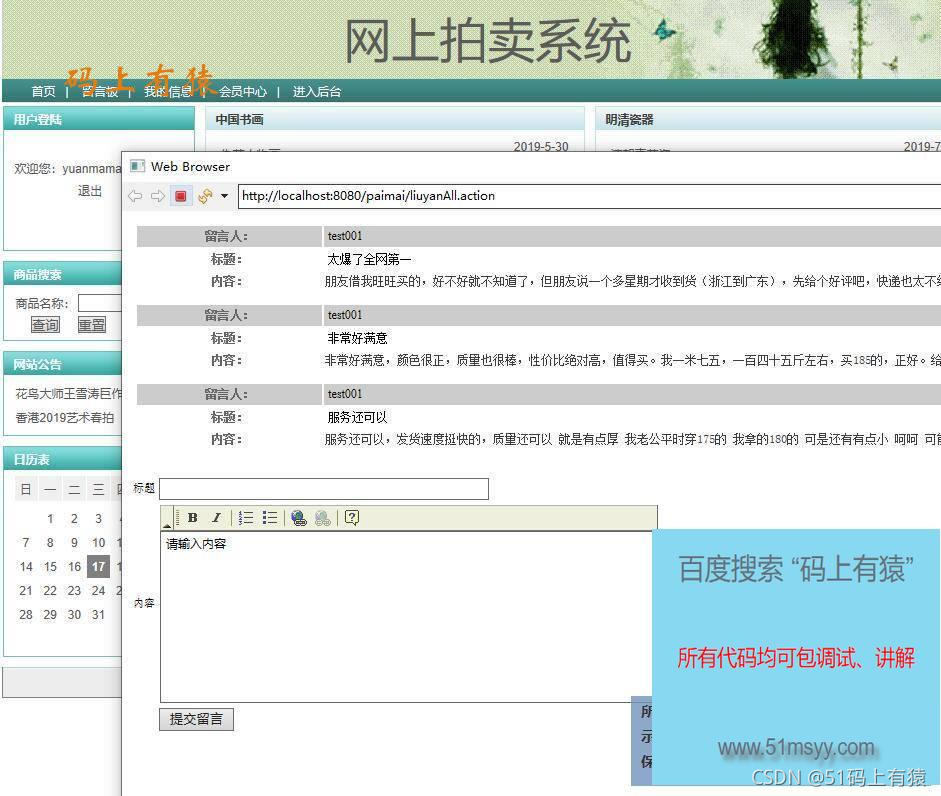Open editor help via the question mark icon
Screen dimensions: 941x796
click(x=352, y=517)
